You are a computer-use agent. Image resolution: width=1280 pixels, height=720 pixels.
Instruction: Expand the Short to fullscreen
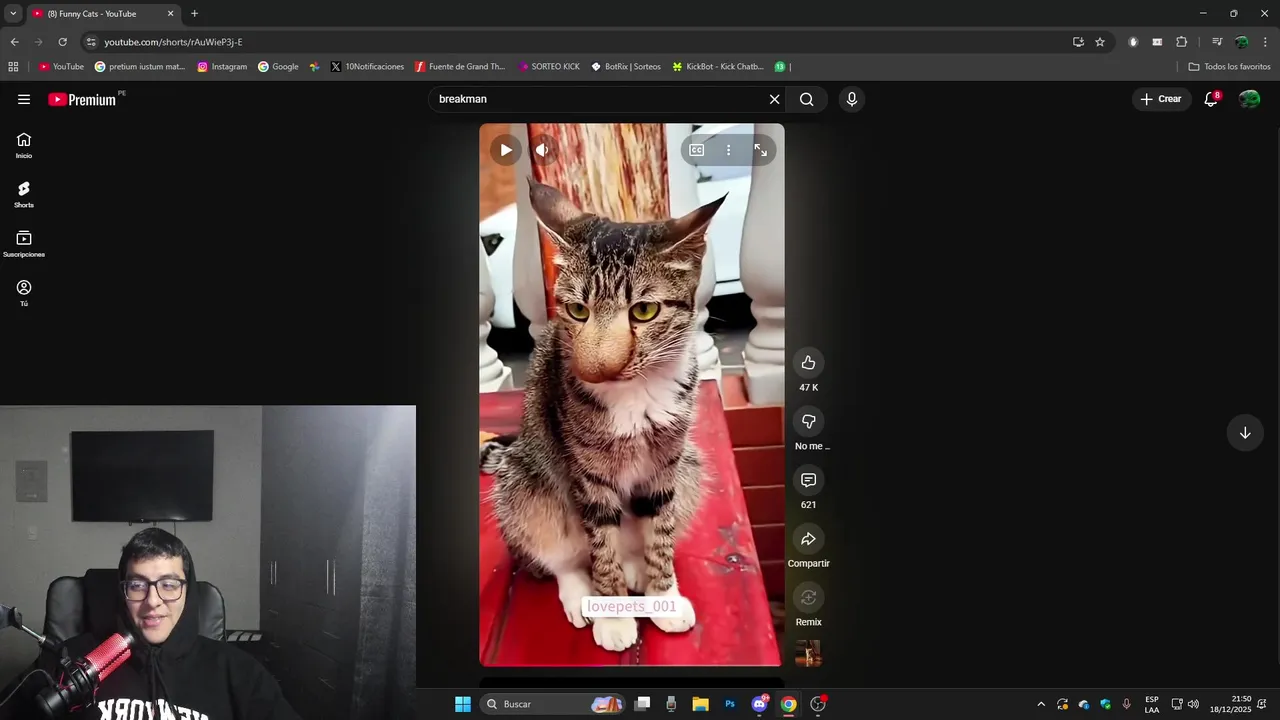pyautogui.click(x=761, y=150)
